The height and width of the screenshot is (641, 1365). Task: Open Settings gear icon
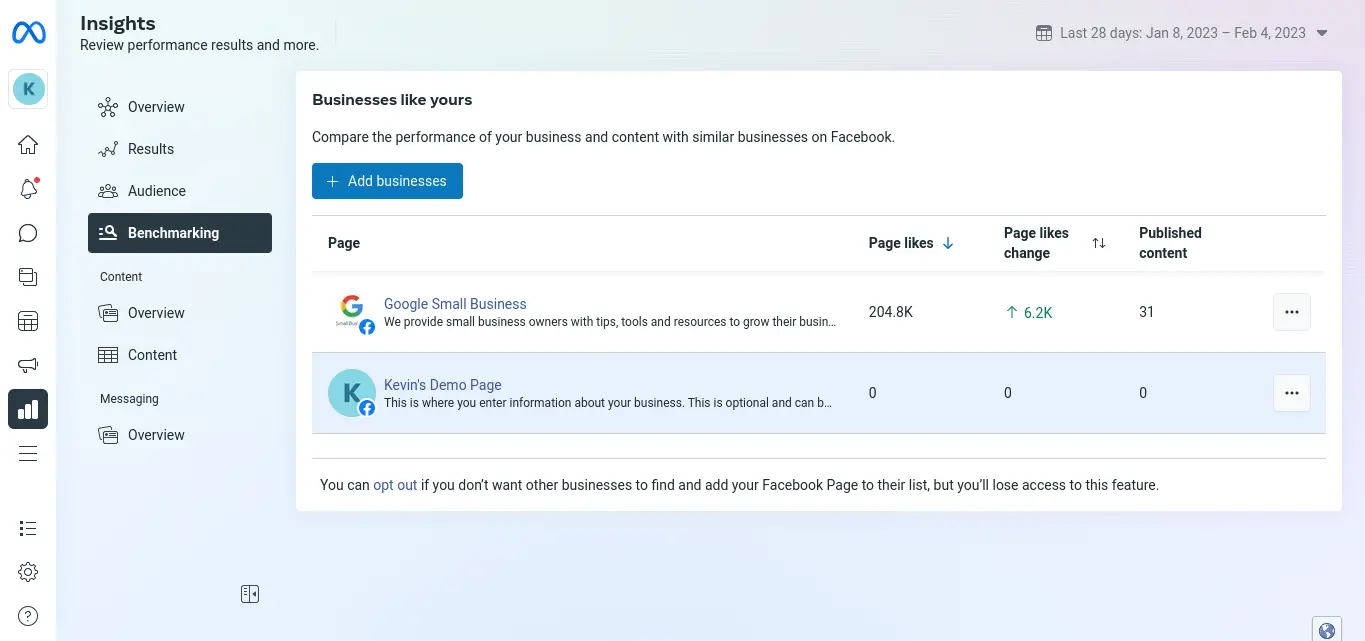pyautogui.click(x=28, y=572)
